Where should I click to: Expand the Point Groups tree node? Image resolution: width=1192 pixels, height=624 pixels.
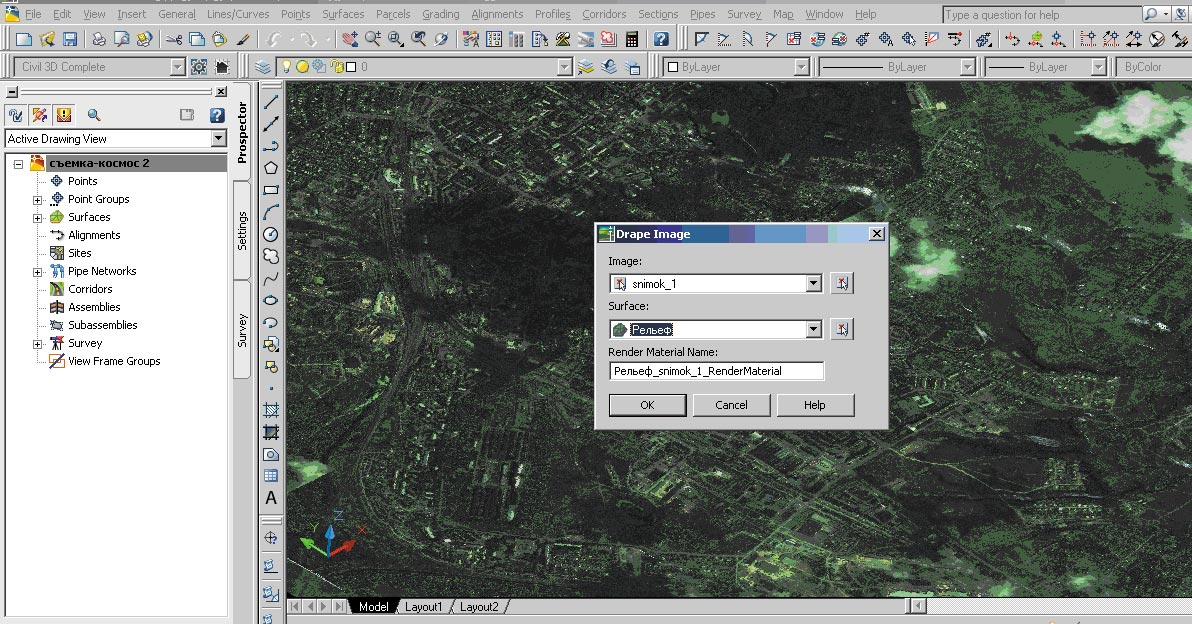tap(37, 200)
